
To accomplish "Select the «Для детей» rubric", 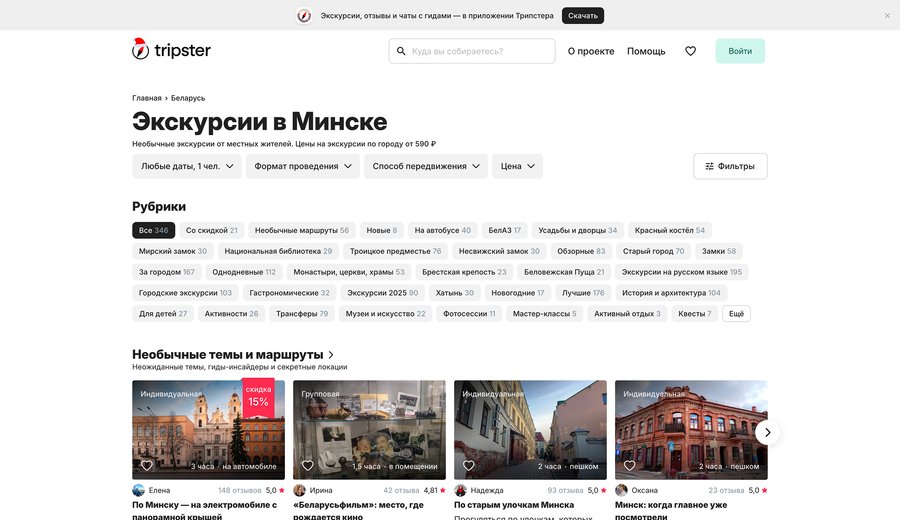I will click(163, 313).
